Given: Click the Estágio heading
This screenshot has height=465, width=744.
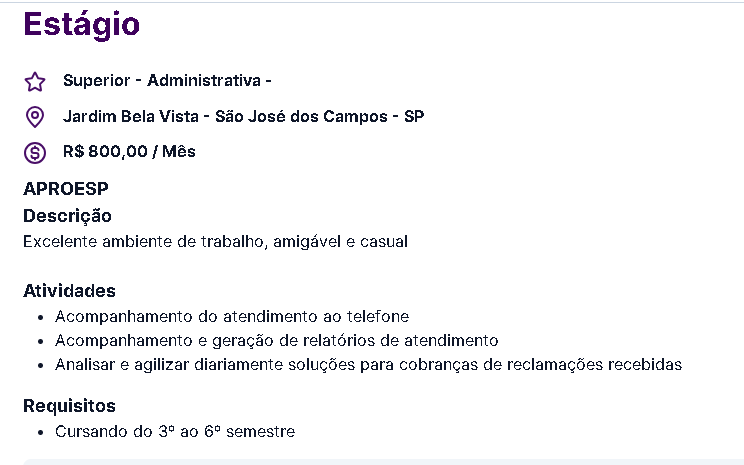Looking at the screenshot, I should click(x=82, y=25).
